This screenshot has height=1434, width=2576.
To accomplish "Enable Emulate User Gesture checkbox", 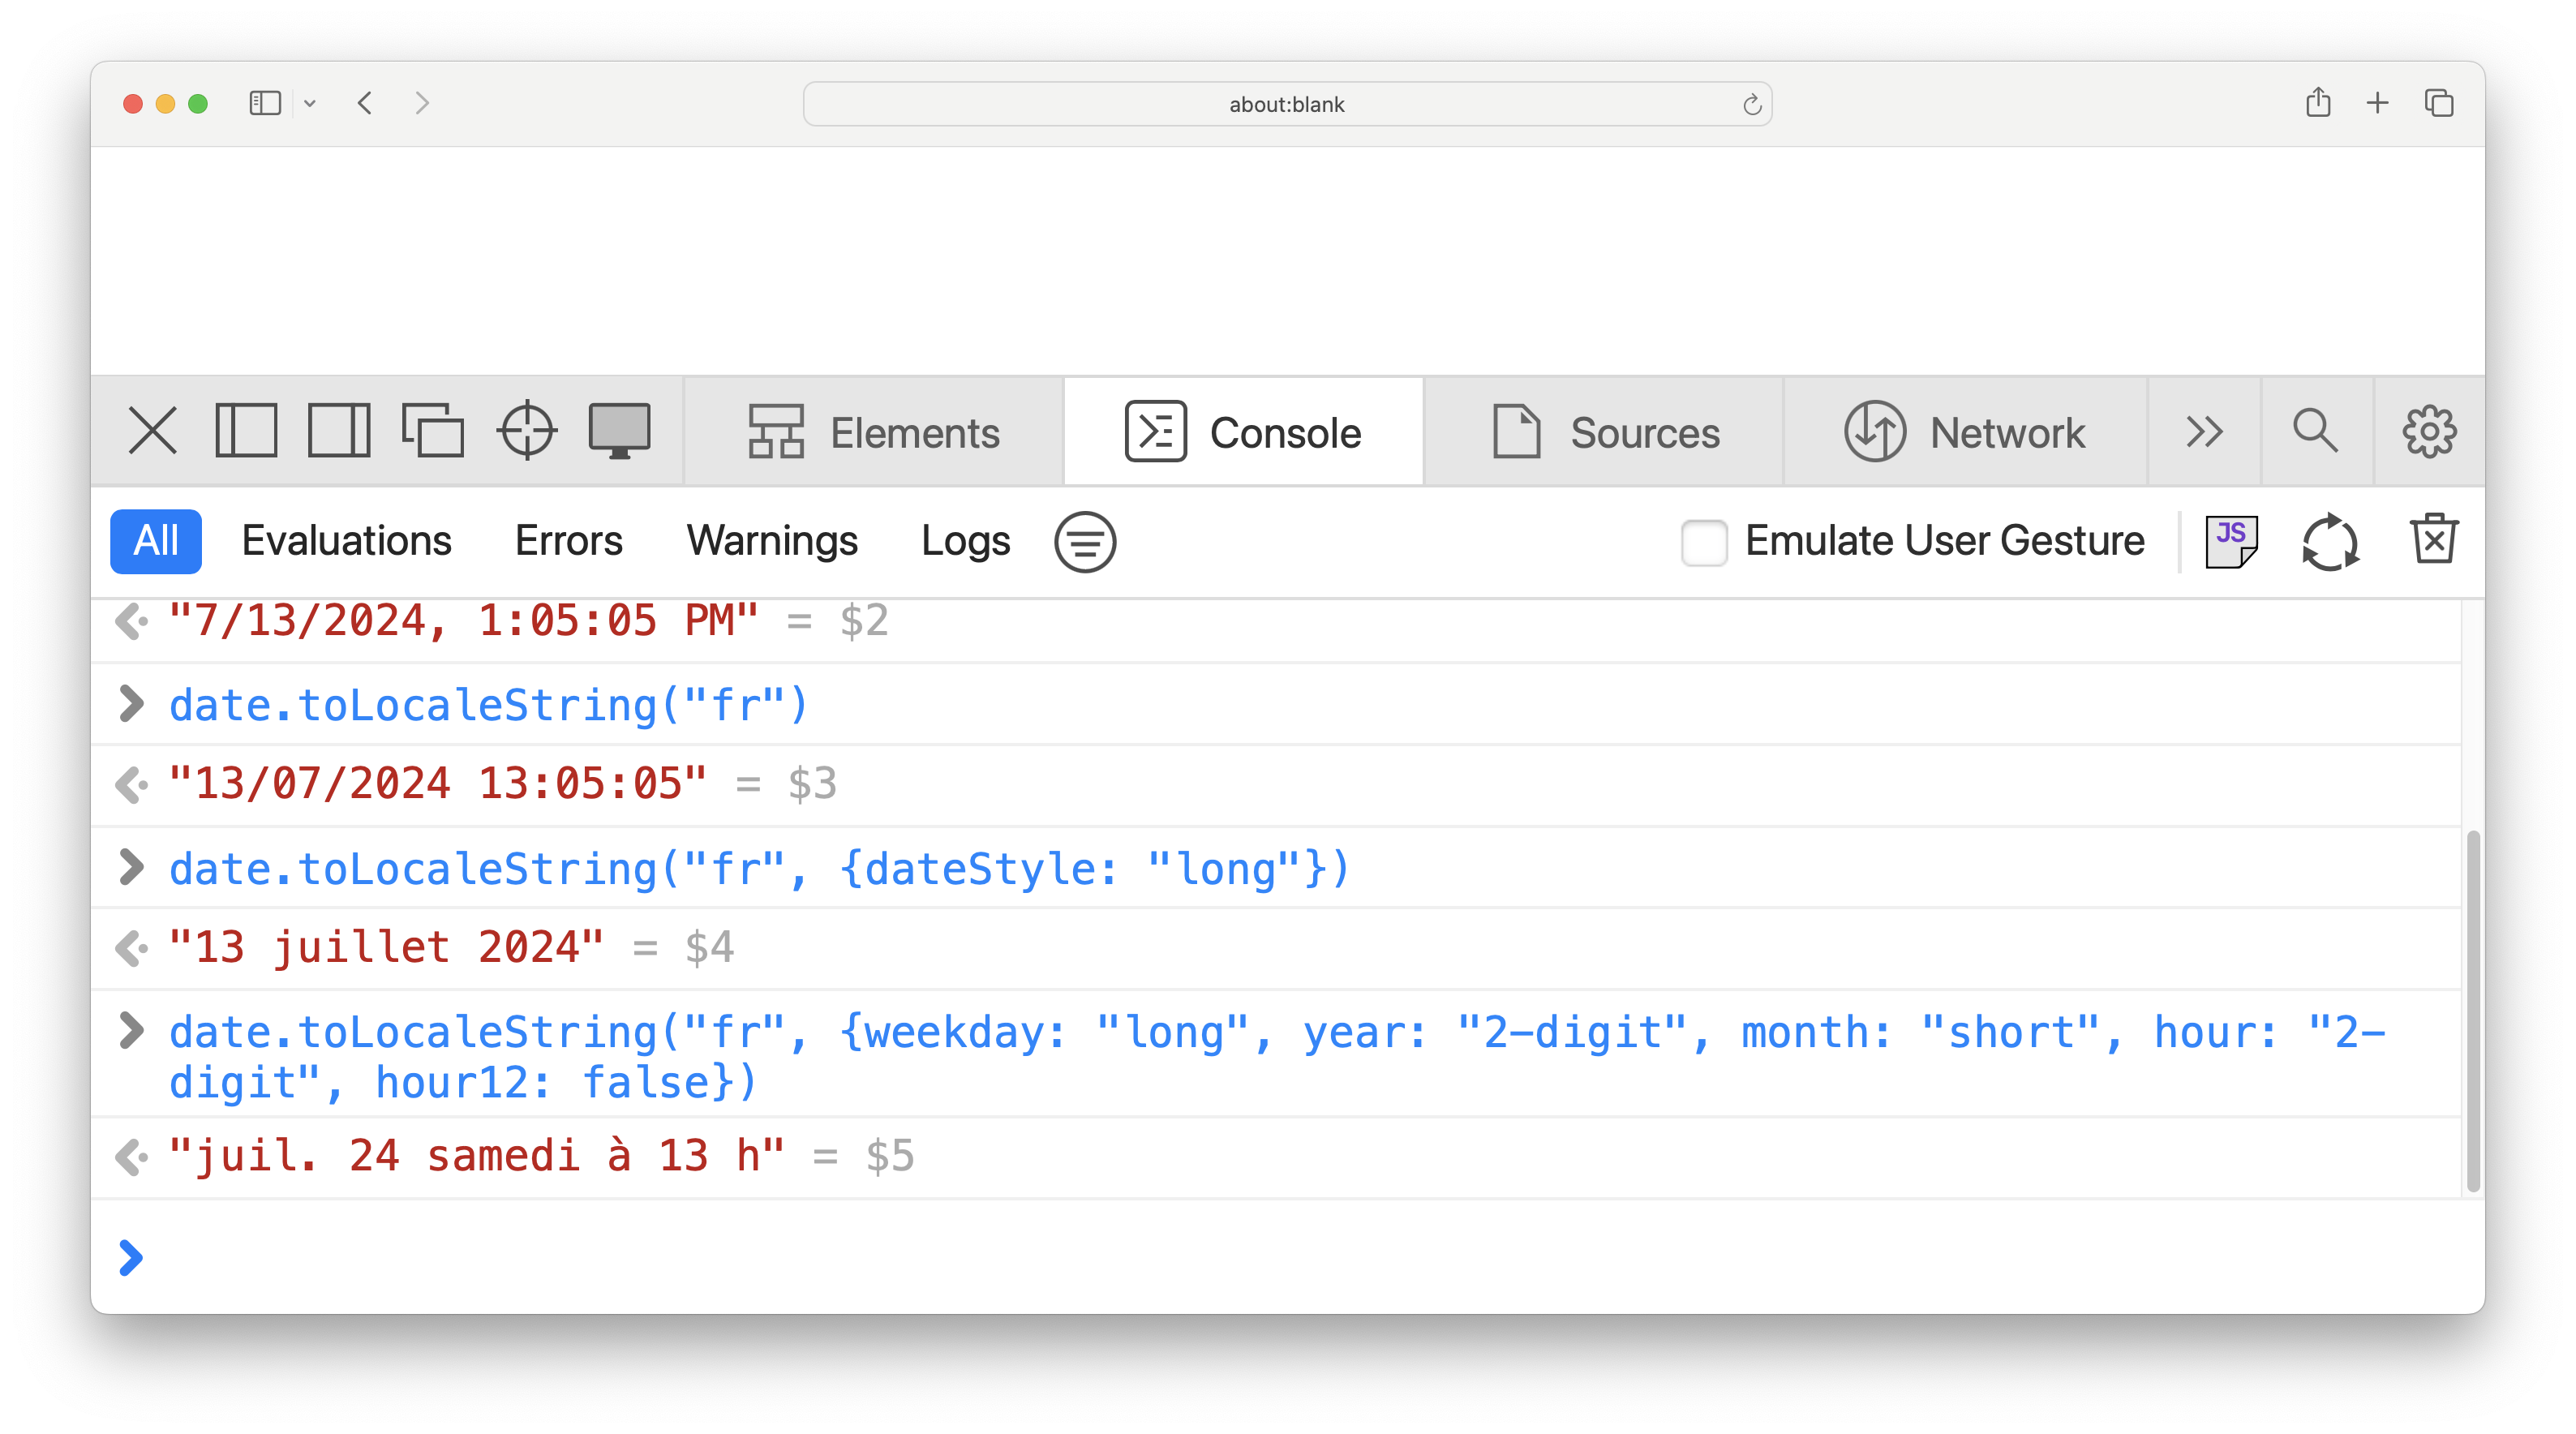I will [1704, 542].
